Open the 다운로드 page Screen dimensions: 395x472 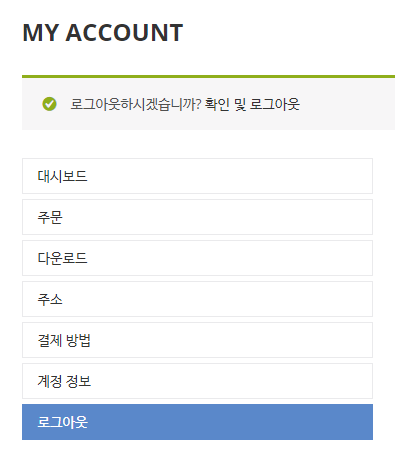coord(197,258)
